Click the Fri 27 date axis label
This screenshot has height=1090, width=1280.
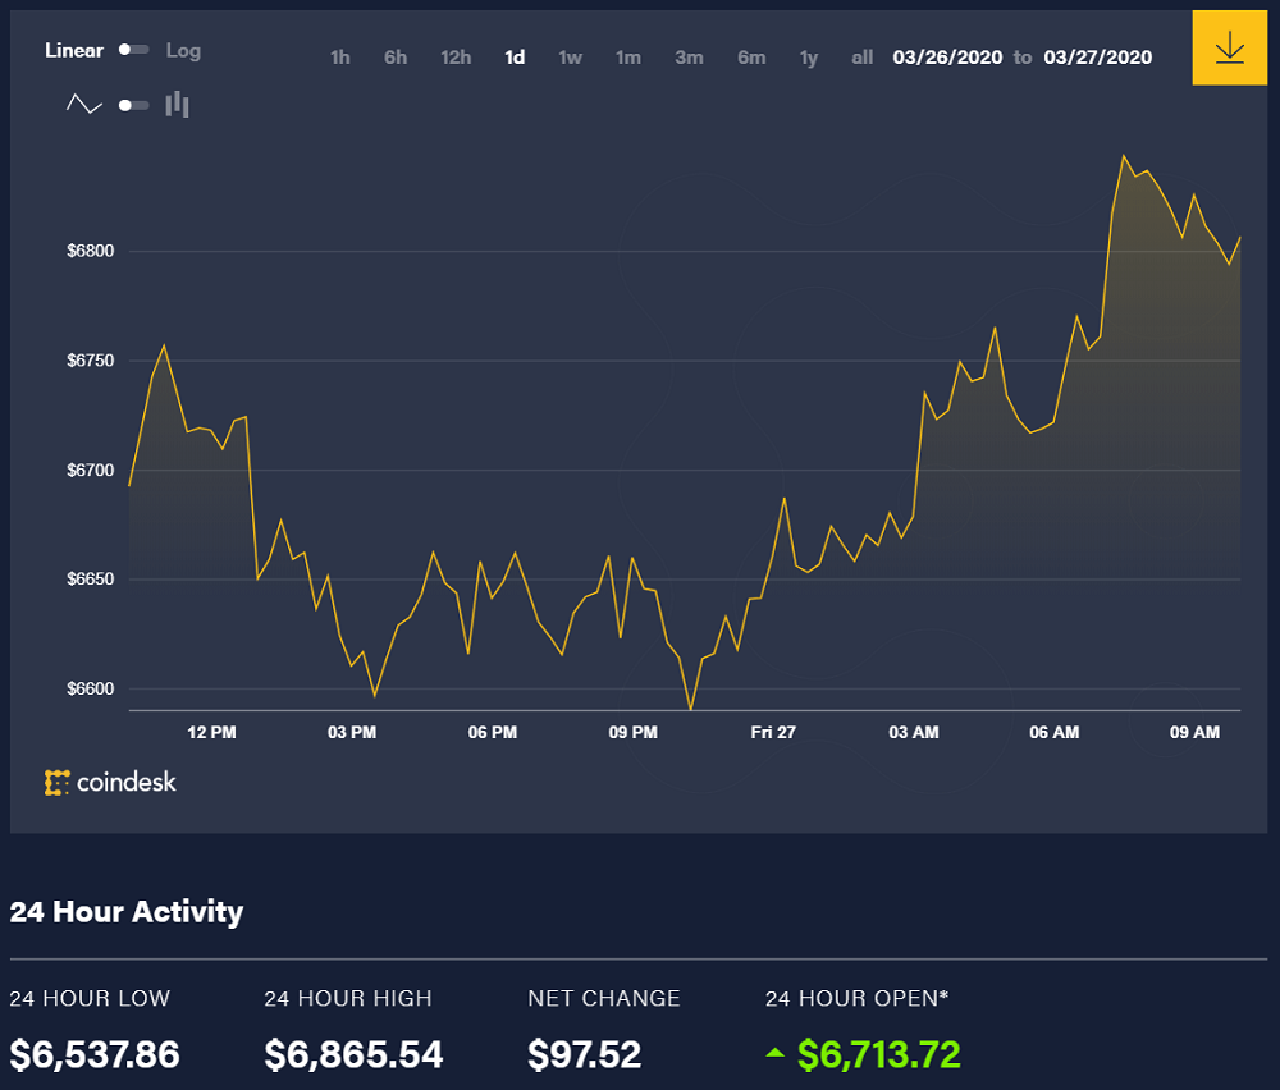click(x=773, y=732)
